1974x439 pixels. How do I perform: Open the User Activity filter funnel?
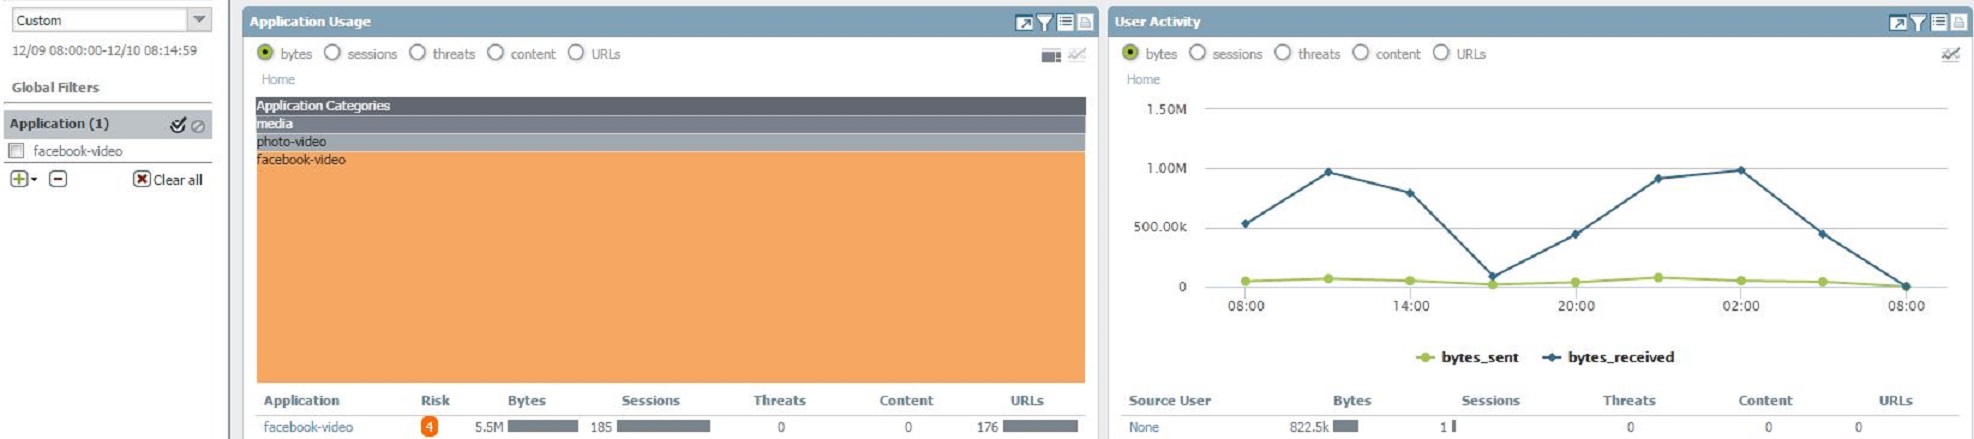(1918, 22)
